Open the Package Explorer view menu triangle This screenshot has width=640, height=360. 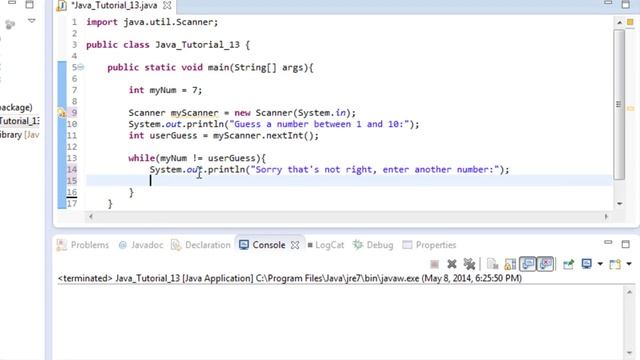point(31,21)
